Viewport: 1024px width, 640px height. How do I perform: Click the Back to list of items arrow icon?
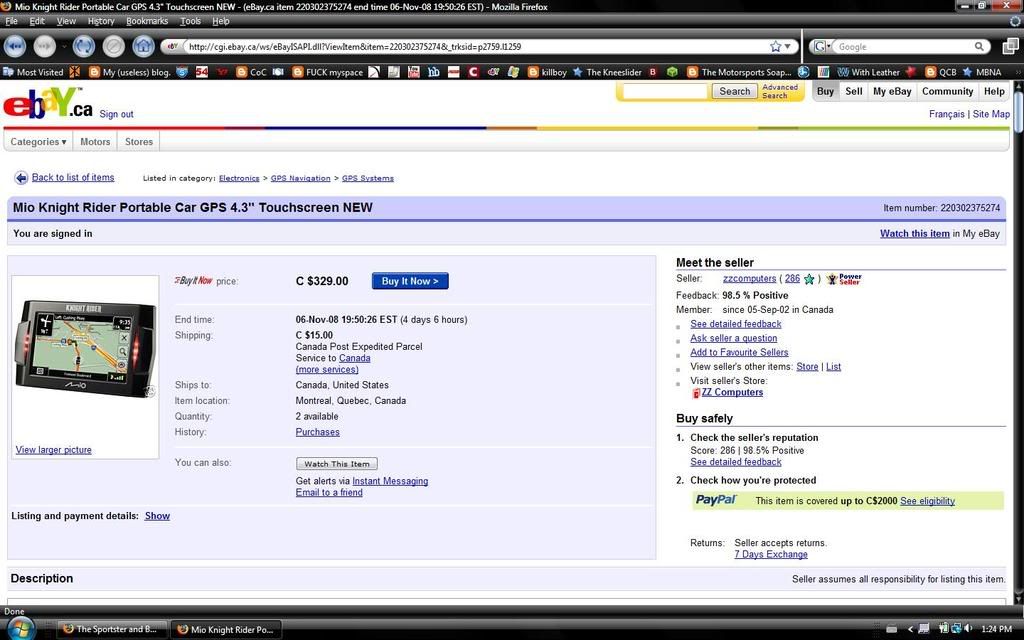(x=21, y=178)
